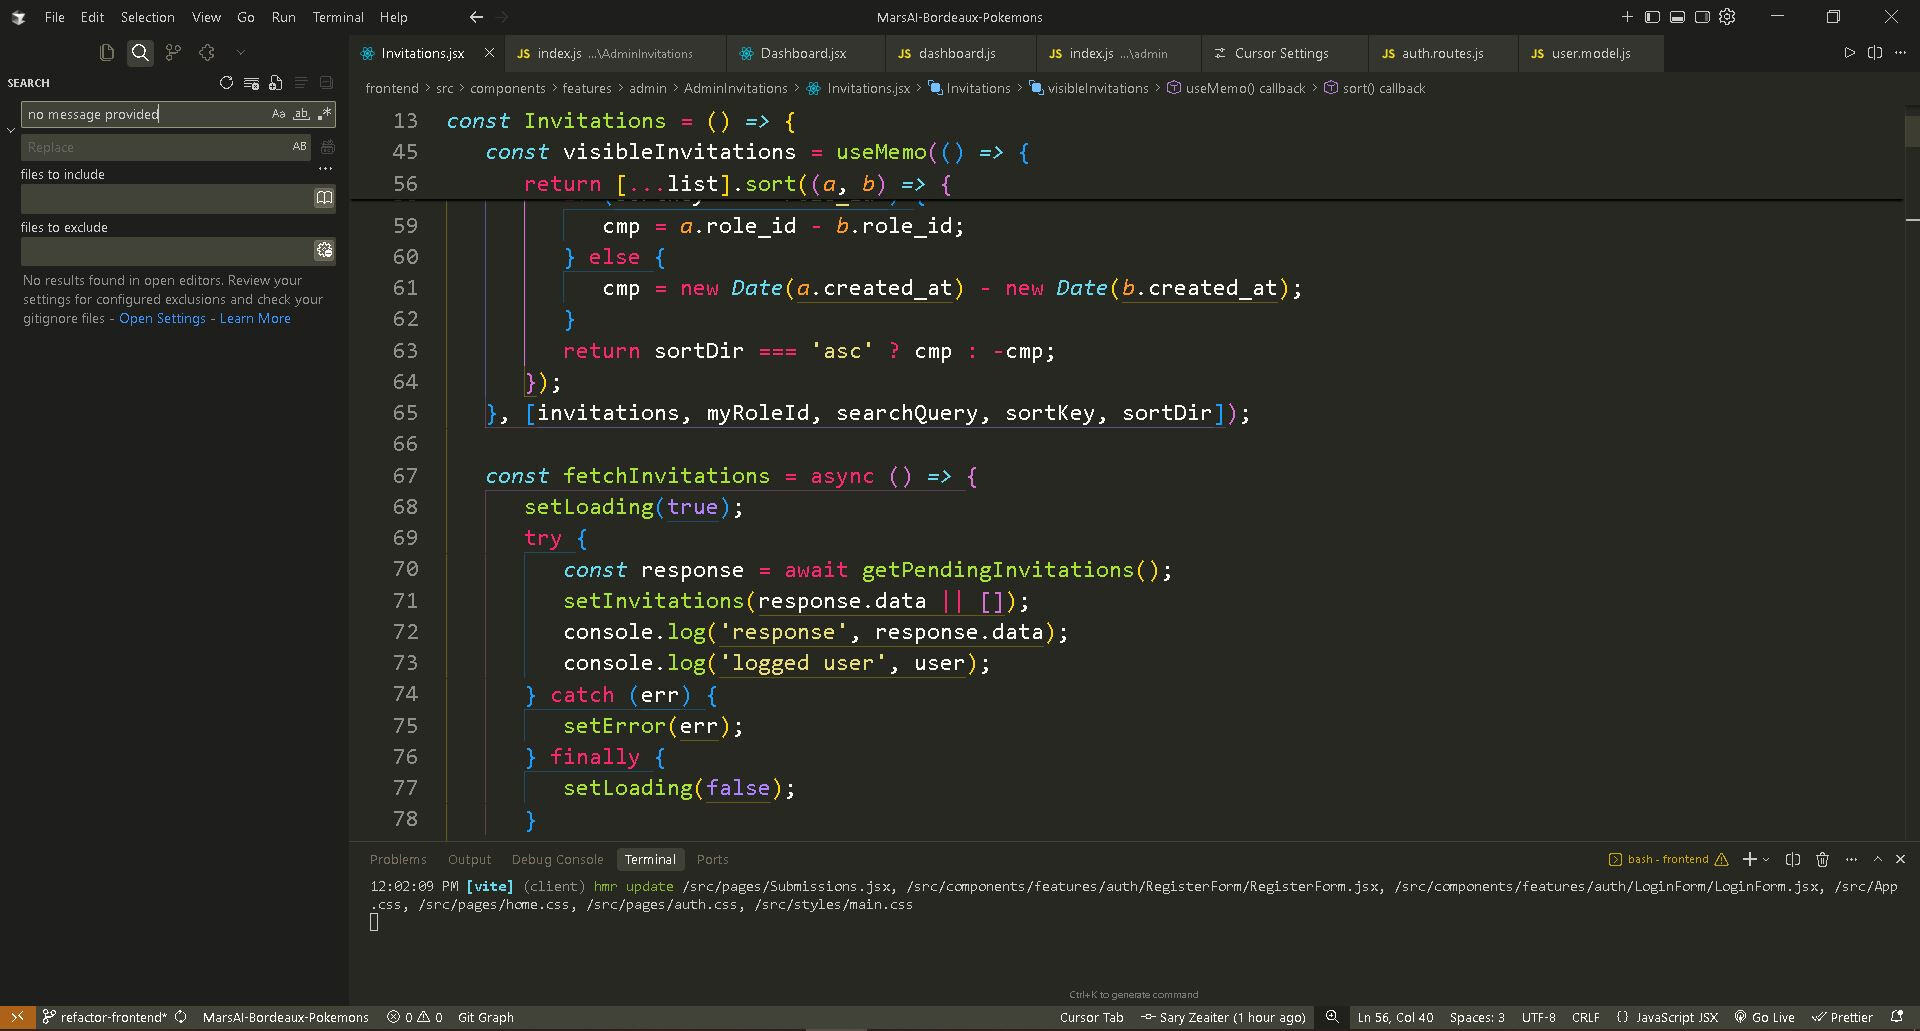
Task: Open the Source Control view icon
Action: 173,52
